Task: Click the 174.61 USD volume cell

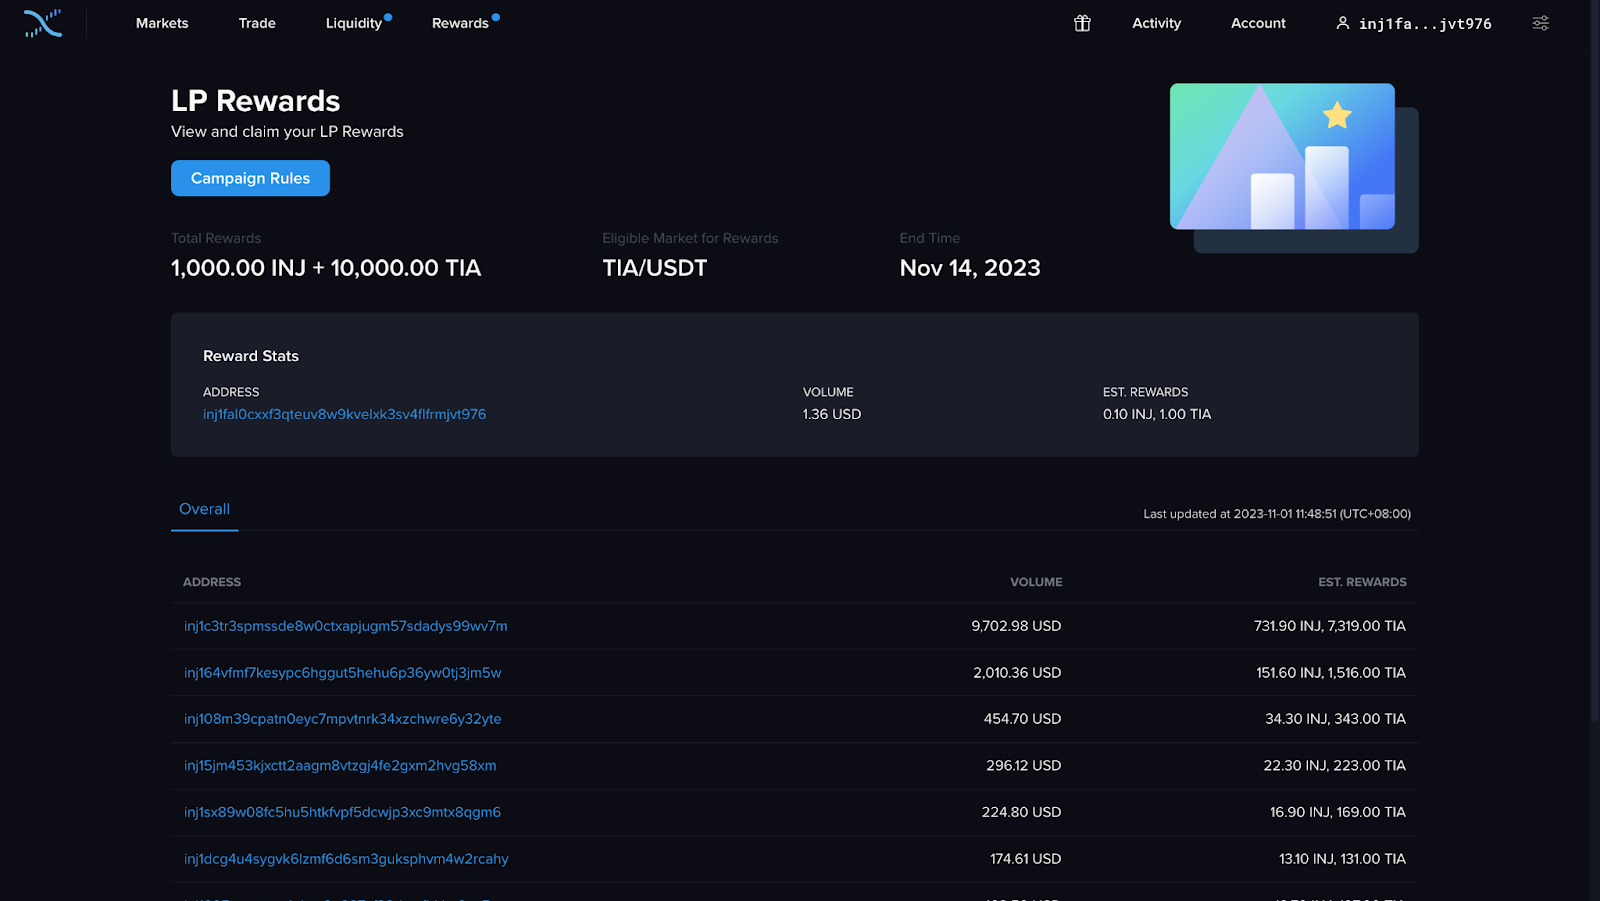Action: coord(1025,859)
